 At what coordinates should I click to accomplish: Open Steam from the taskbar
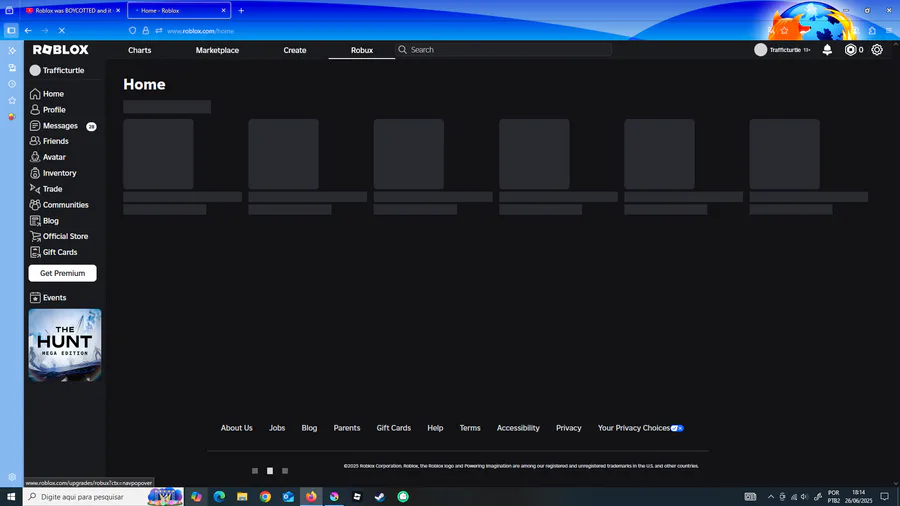click(x=380, y=497)
